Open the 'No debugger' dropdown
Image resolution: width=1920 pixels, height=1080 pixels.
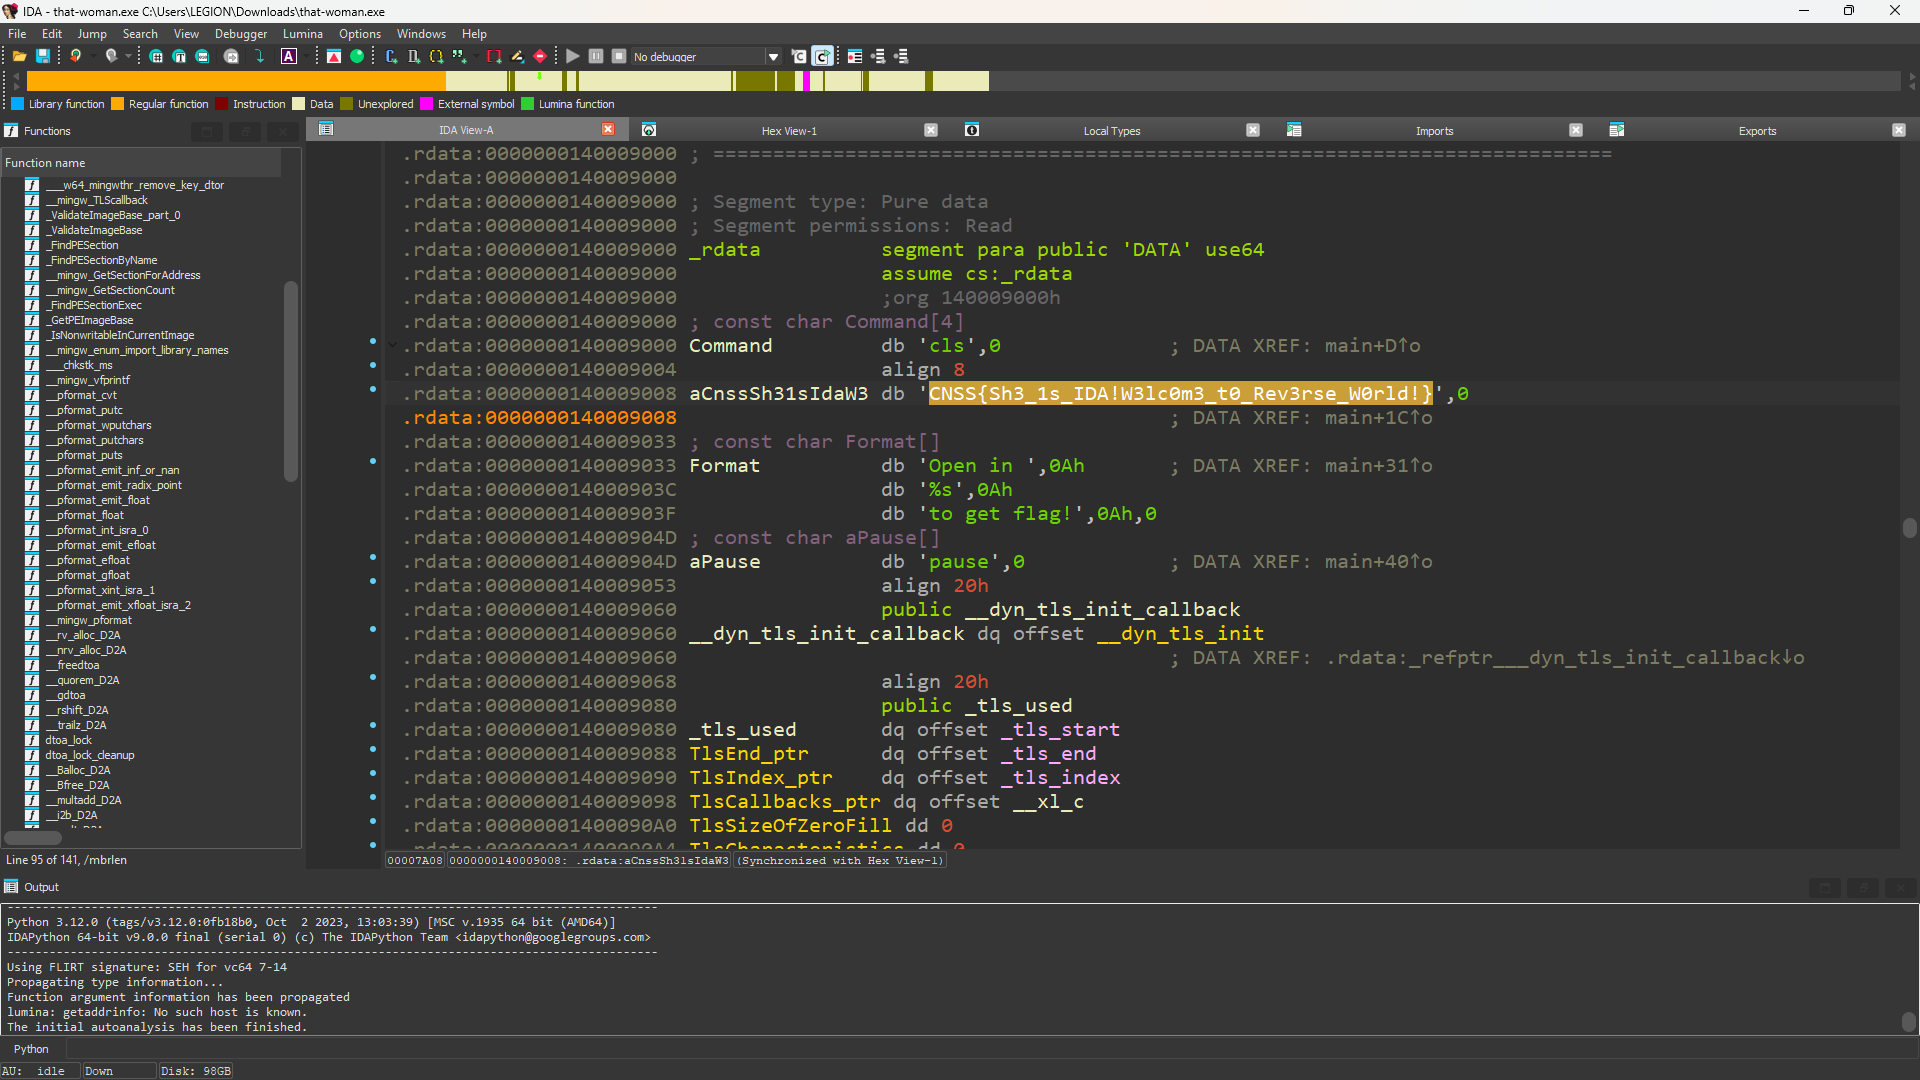point(773,57)
